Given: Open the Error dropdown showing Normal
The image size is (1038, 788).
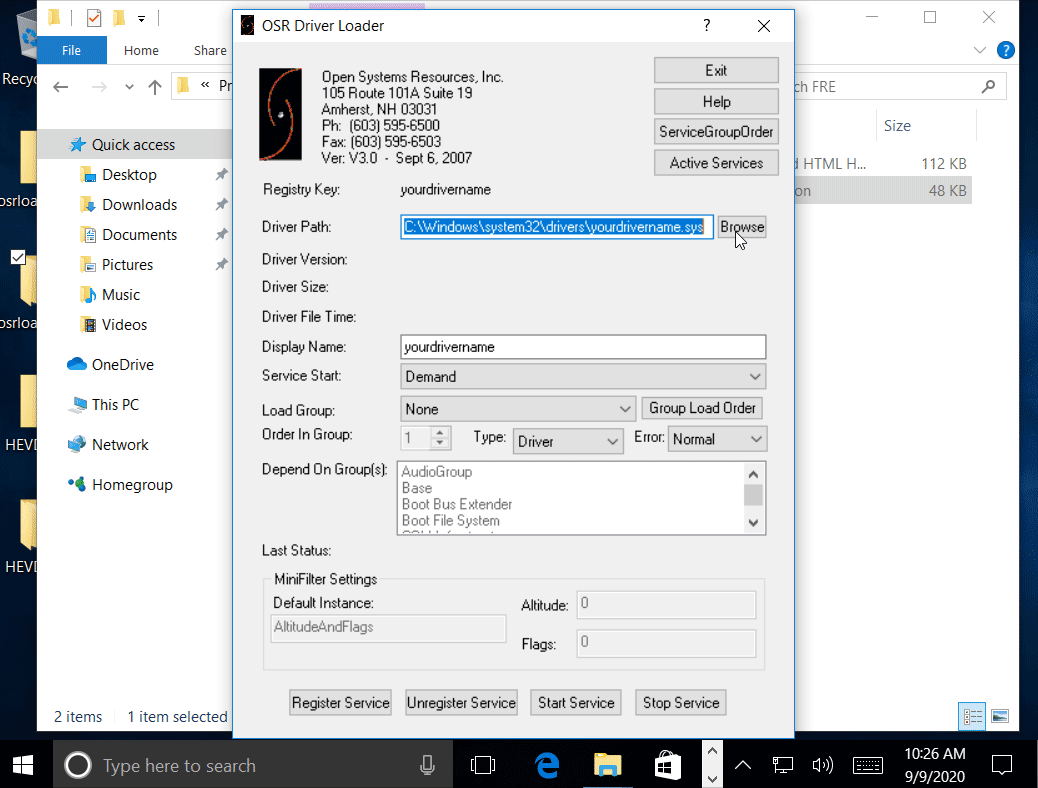Looking at the screenshot, I should [x=717, y=439].
